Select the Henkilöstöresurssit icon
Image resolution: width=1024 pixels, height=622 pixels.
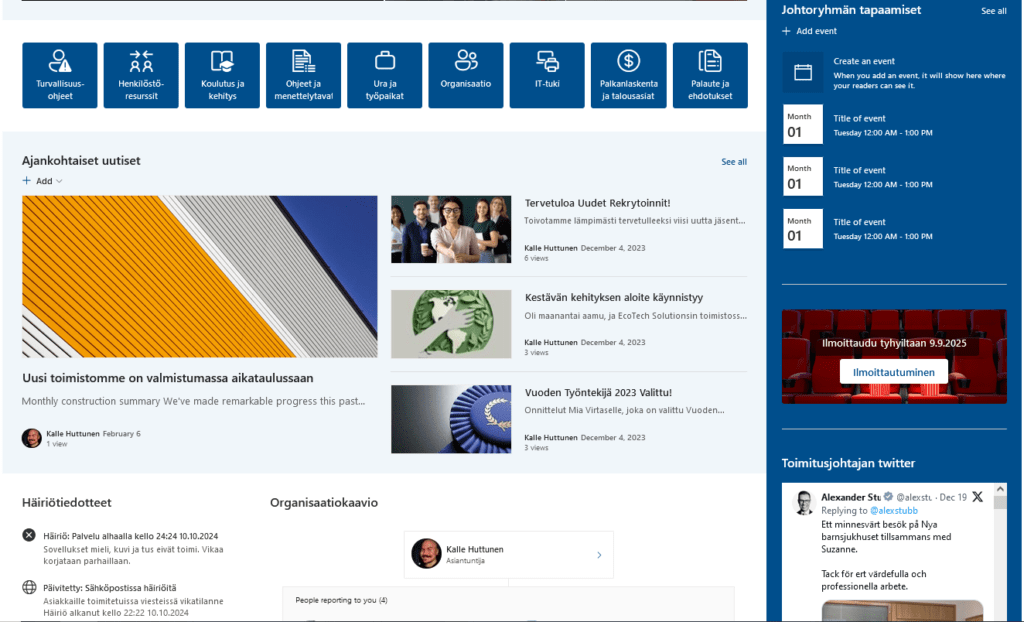coord(140,75)
